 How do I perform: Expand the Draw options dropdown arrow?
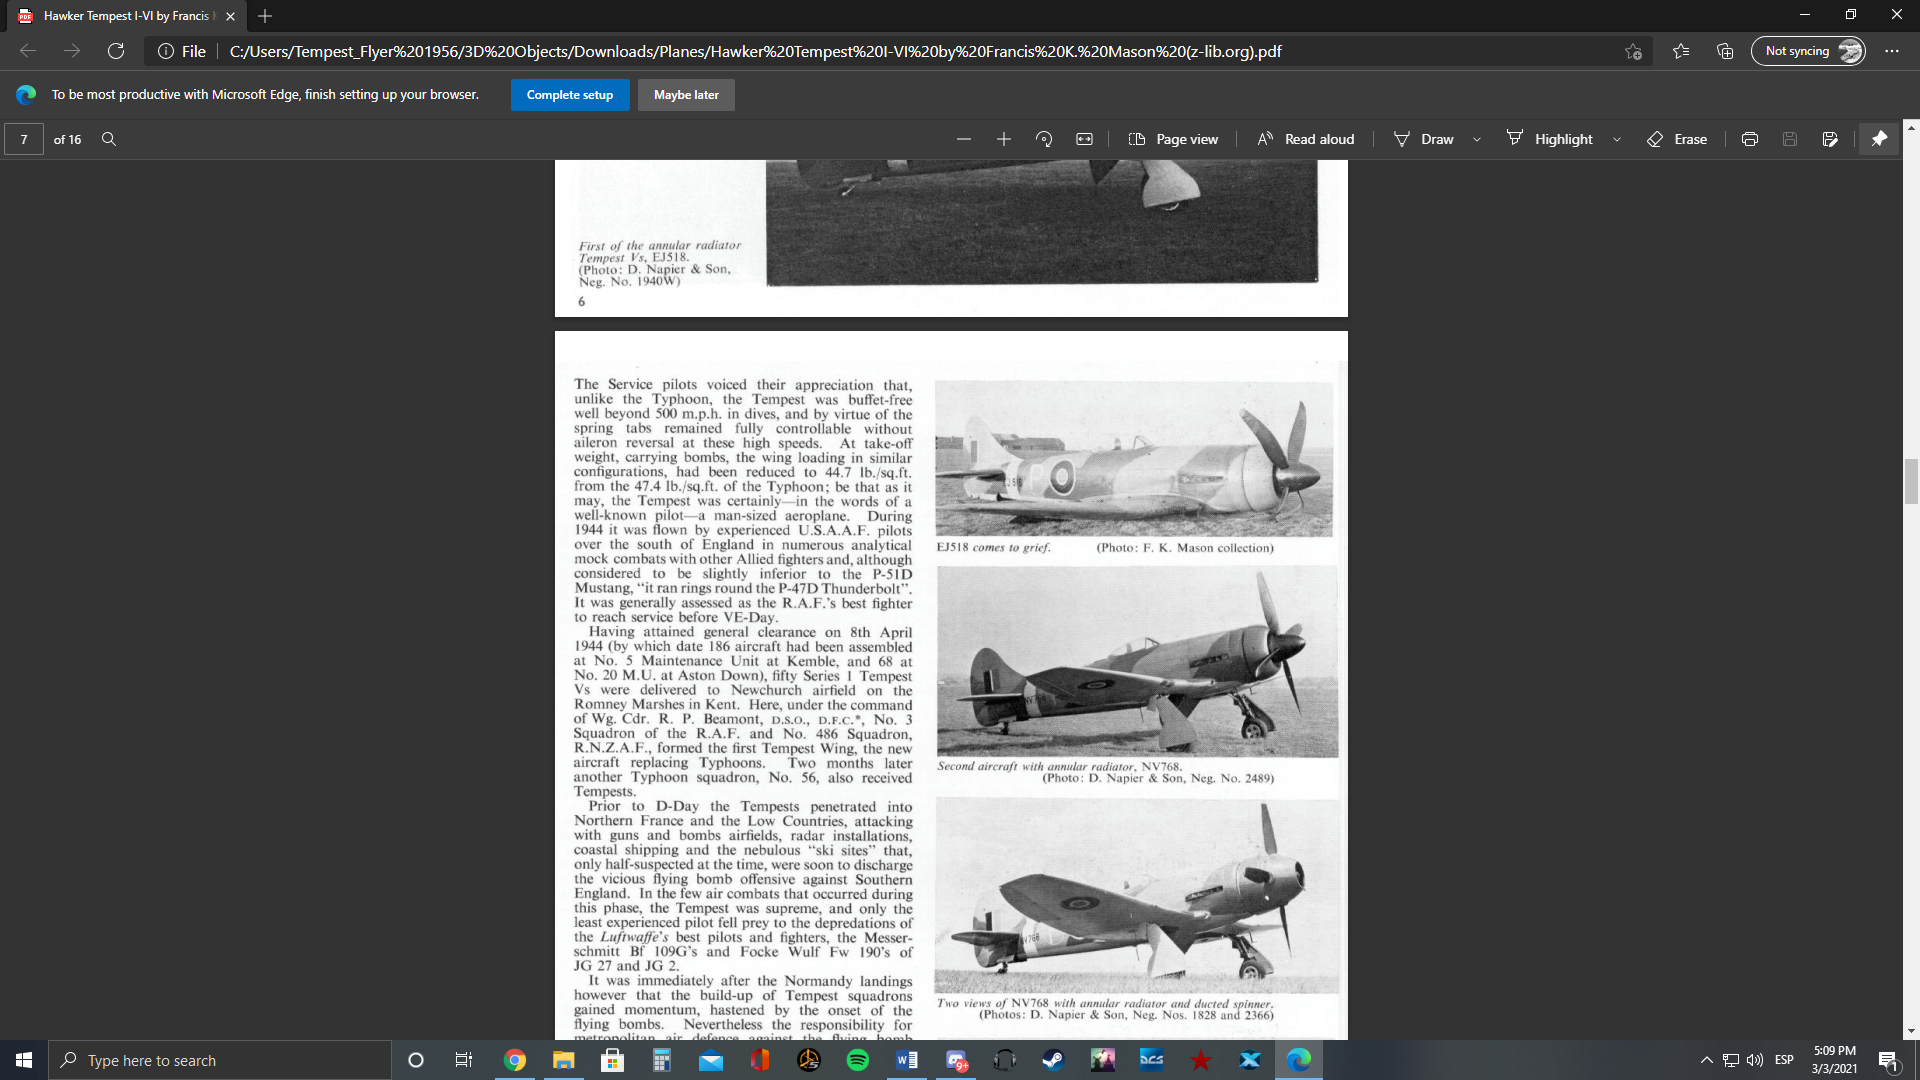(x=1477, y=139)
